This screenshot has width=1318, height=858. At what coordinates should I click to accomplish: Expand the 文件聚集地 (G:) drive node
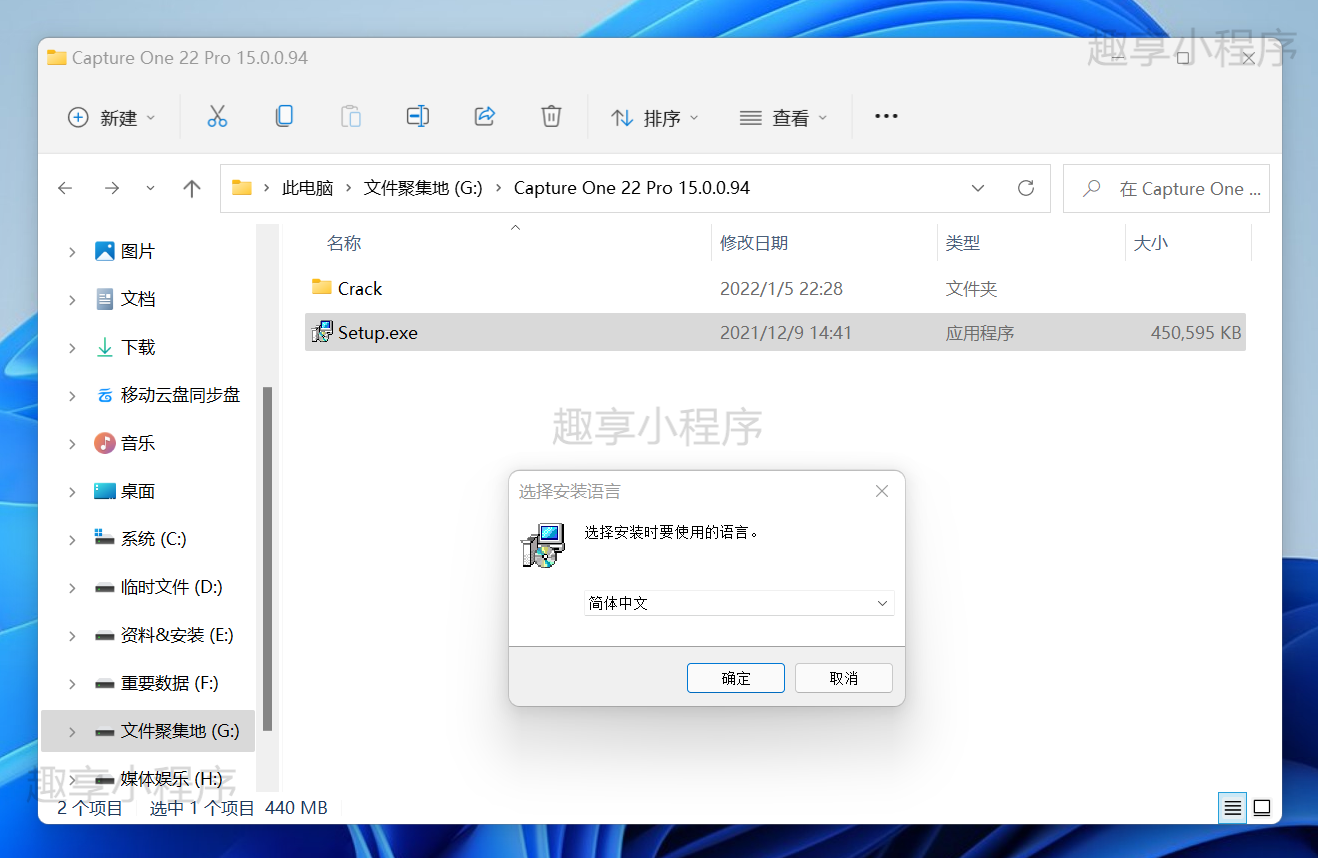[x=72, y=732]
